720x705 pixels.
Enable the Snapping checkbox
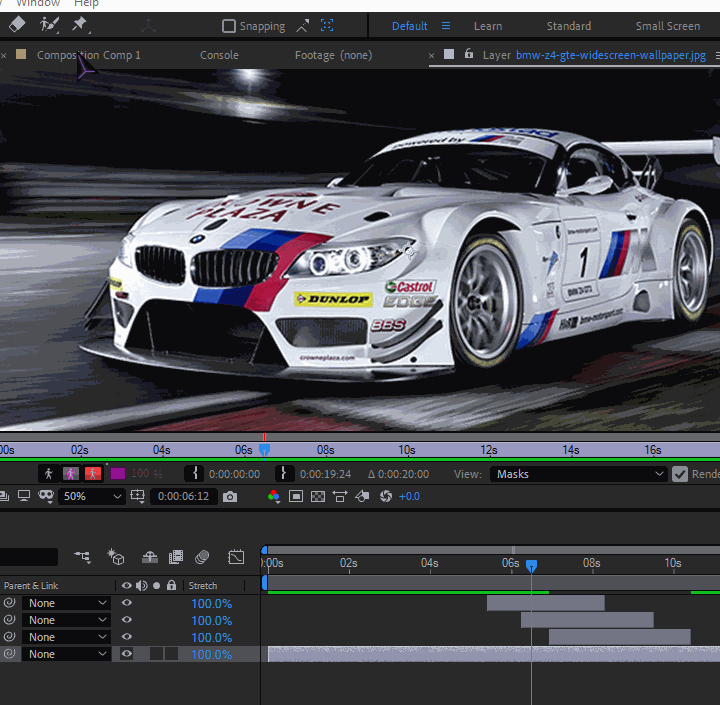click(x=229, y=26)
